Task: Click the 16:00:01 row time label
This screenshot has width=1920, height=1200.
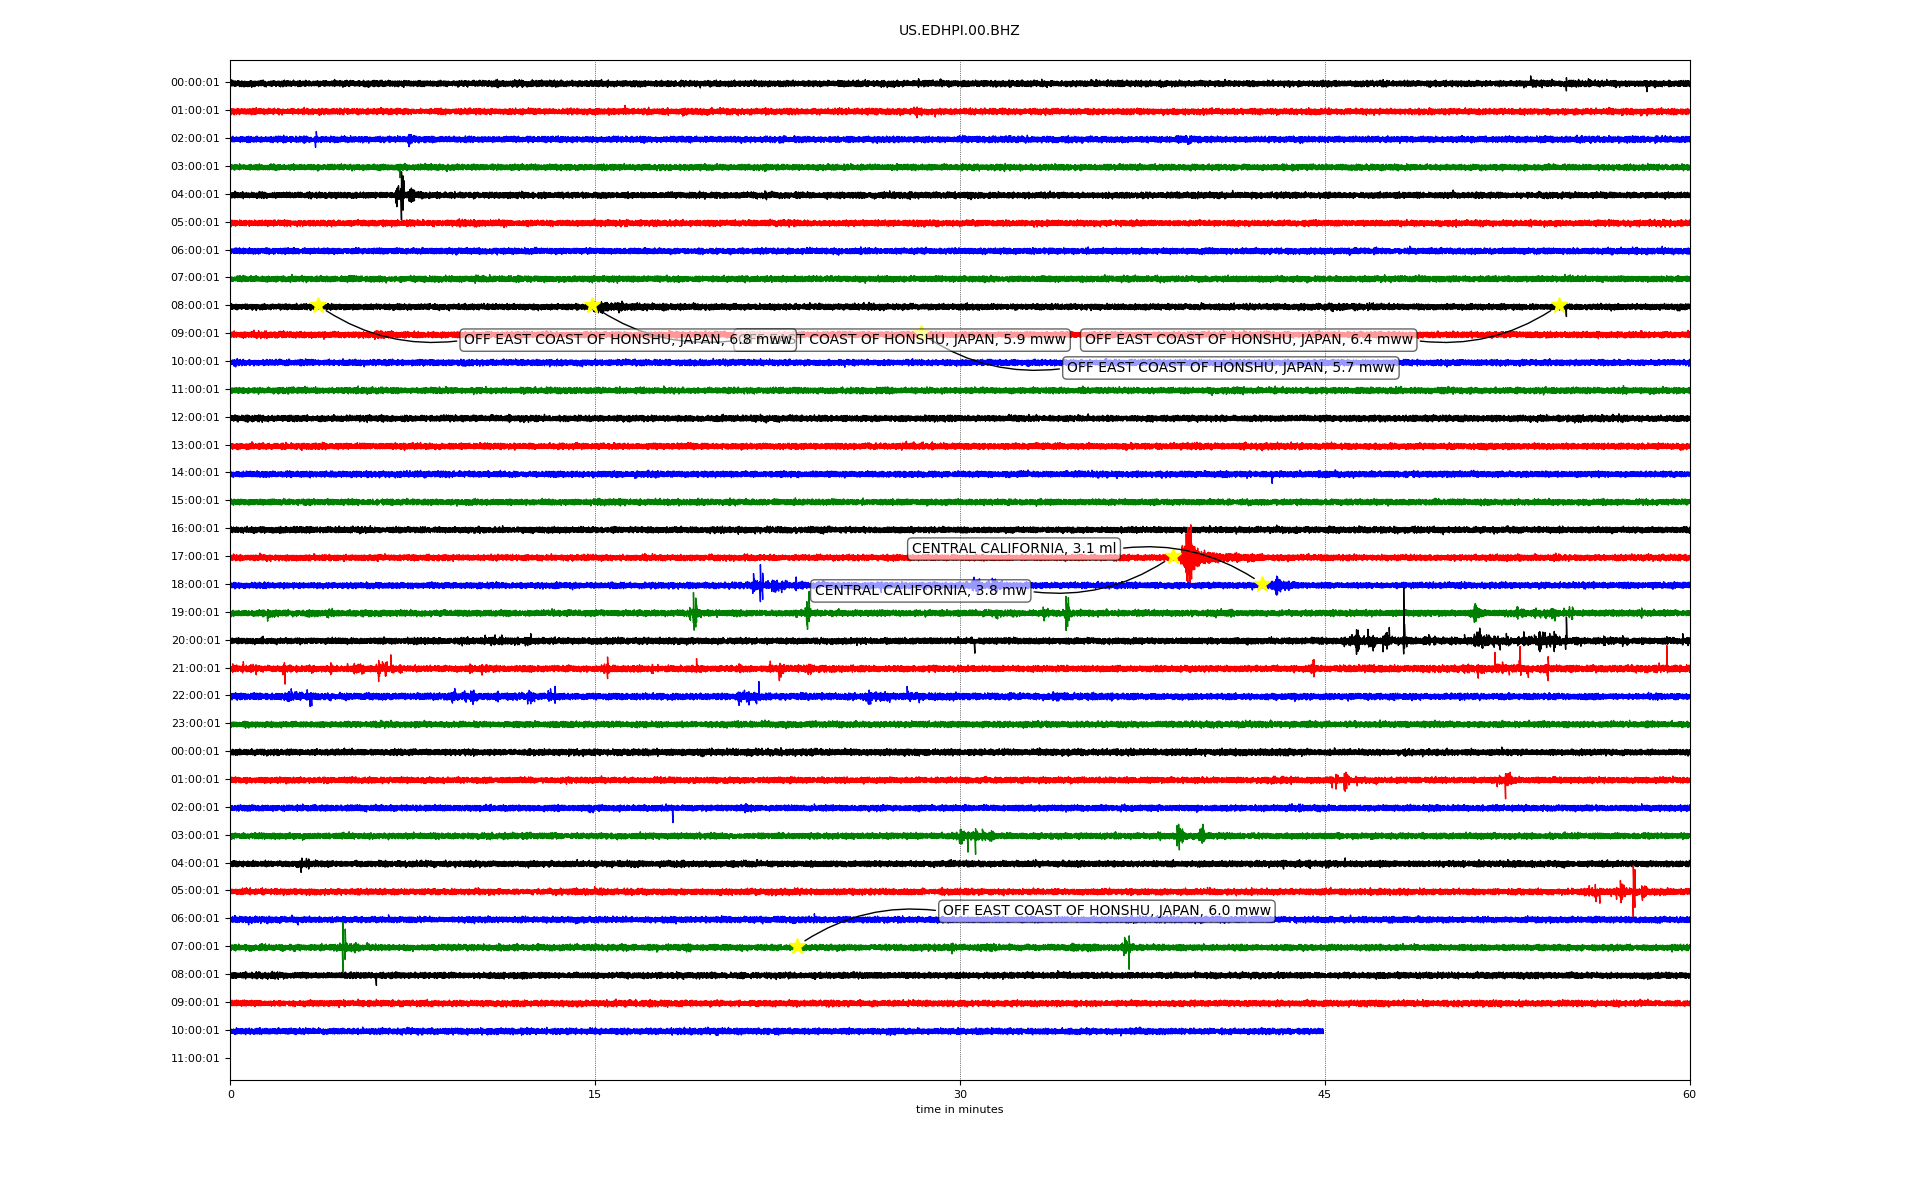Action: coord(195,528)
